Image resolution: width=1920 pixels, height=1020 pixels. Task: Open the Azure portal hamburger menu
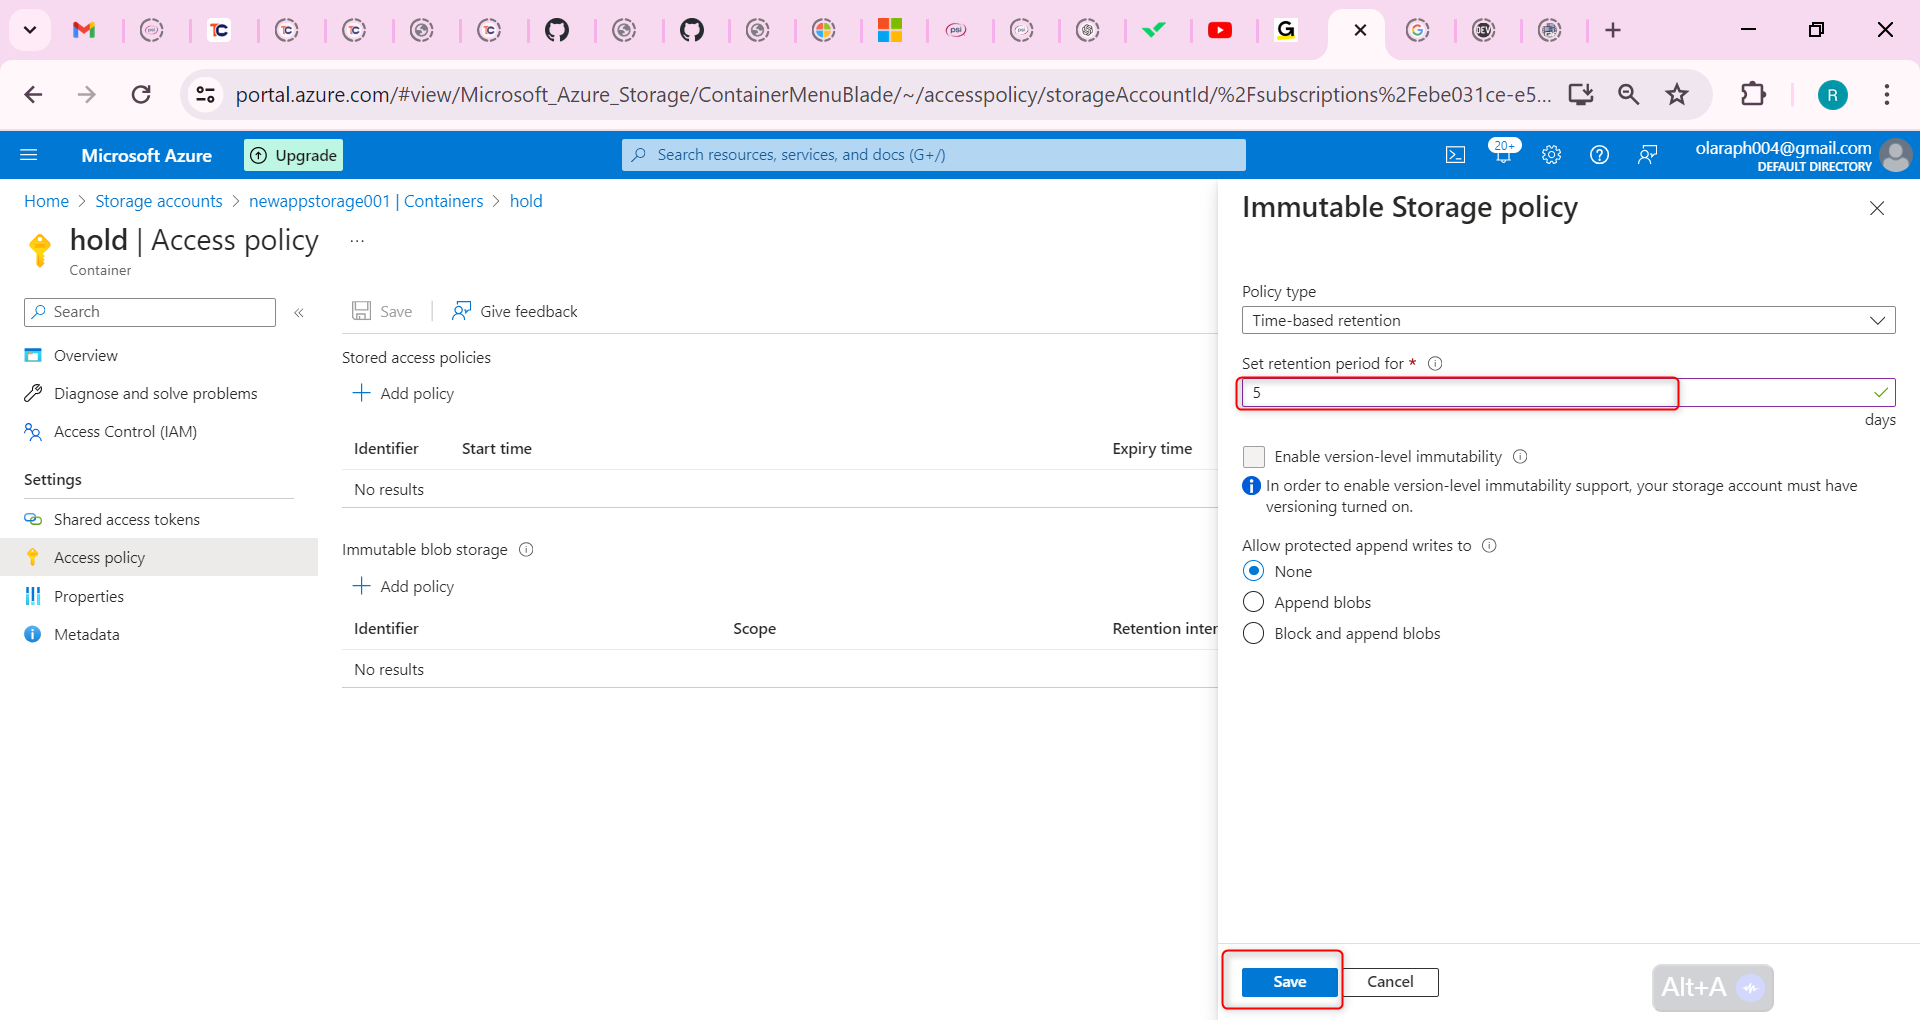click(x=29, y=155)
